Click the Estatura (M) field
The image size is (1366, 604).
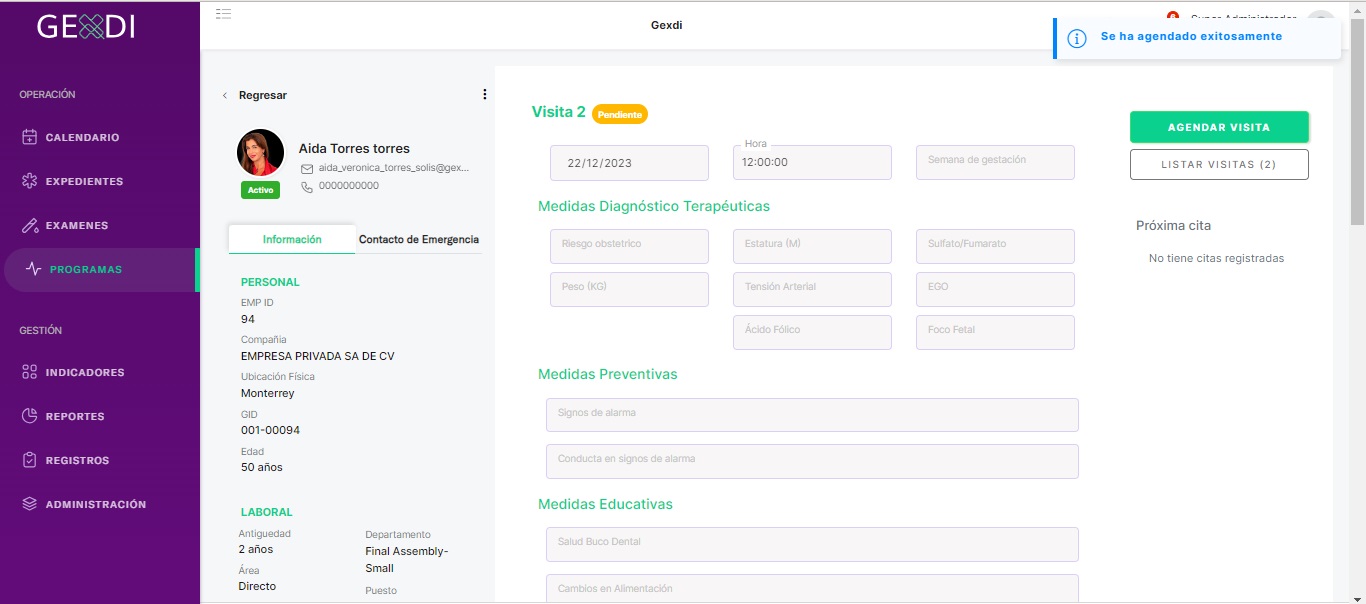tap(812, 246)
